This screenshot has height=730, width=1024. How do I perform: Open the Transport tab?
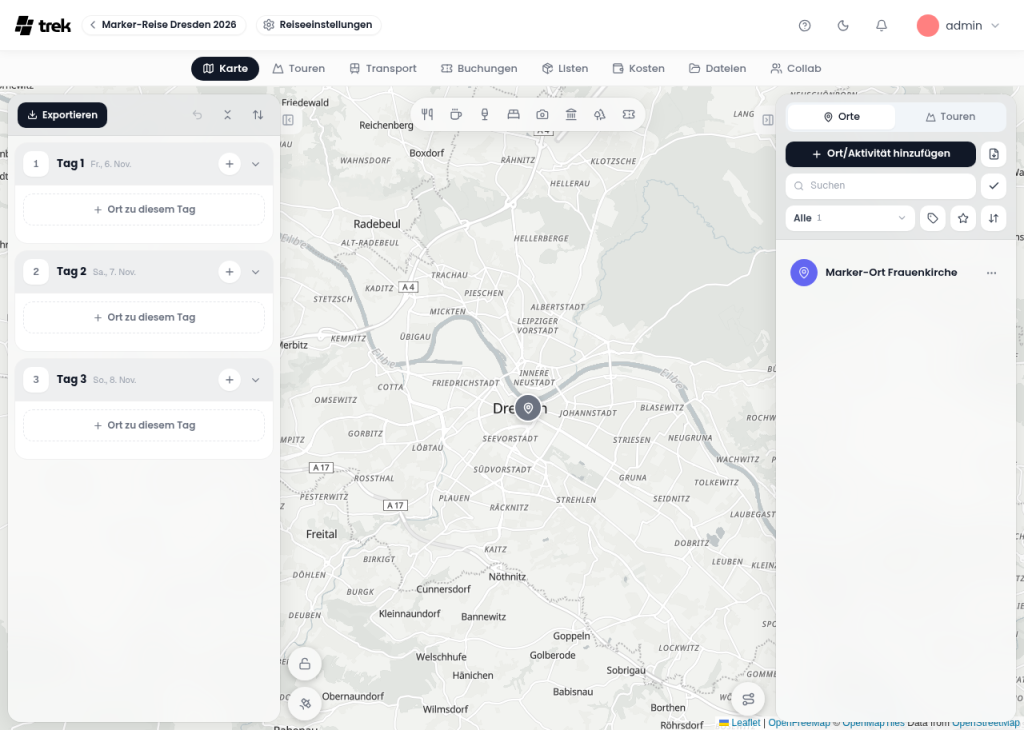[383, 69]
